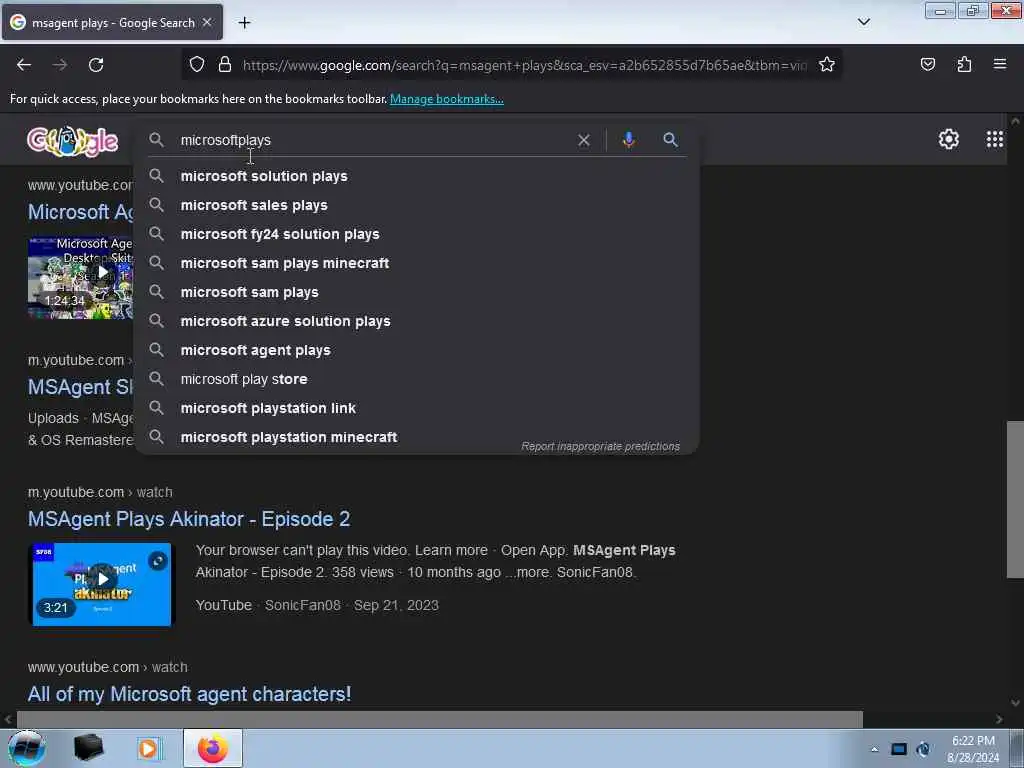This screenshot has width=1024, height=768.
Task: Clear the search box with the X
Action: 584,140
